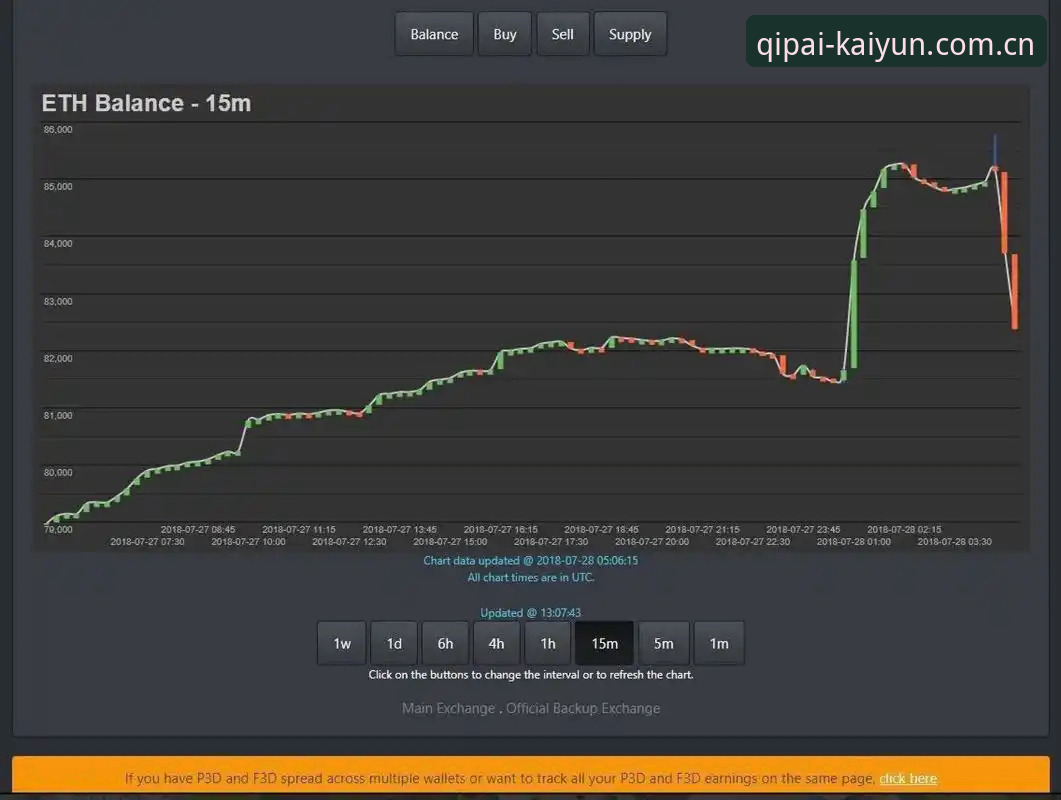Click the 2018-07-27 16:15 time label

point(501,529)
